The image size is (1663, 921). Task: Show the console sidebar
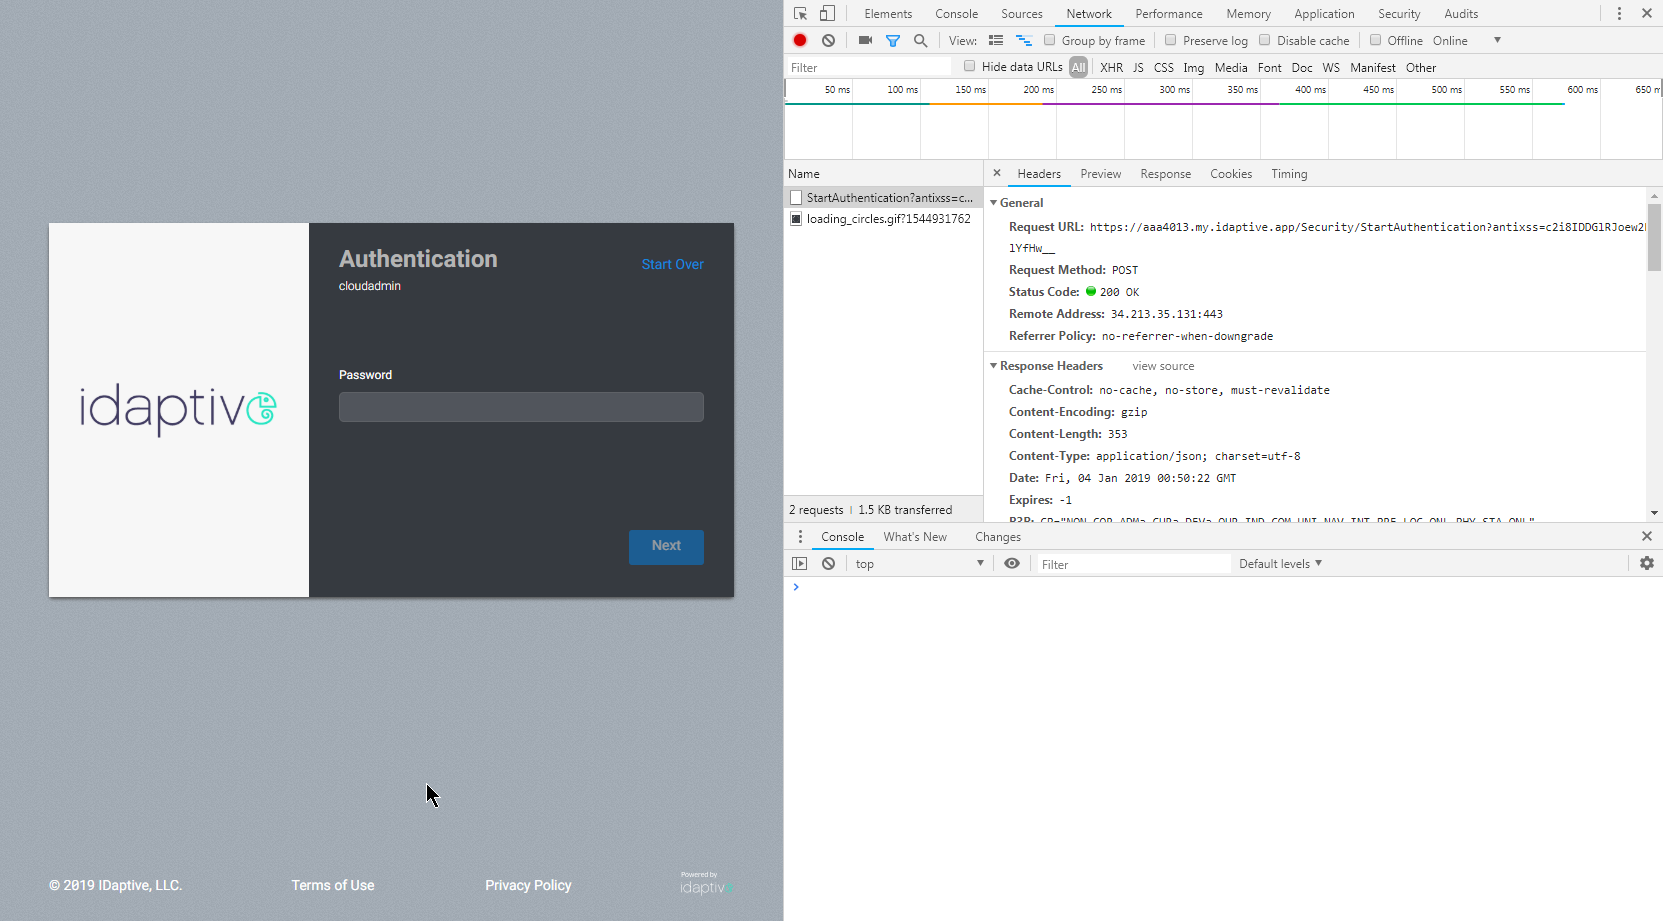[x=799, y=564]
